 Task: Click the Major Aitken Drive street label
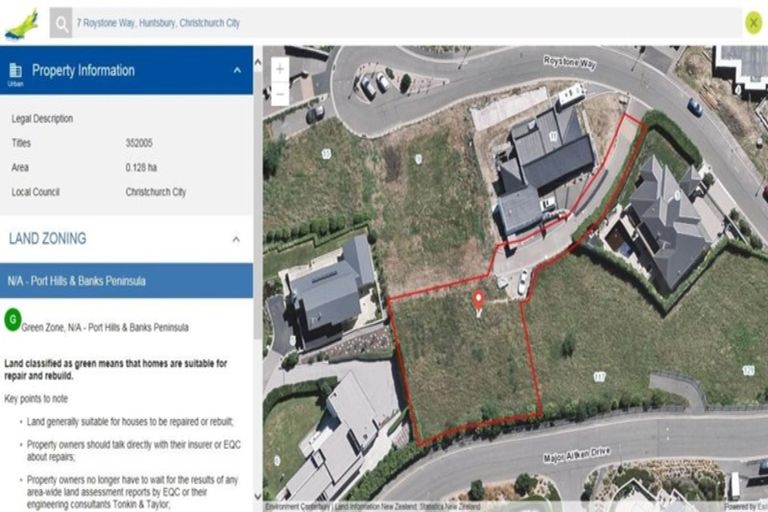[576, 455]
